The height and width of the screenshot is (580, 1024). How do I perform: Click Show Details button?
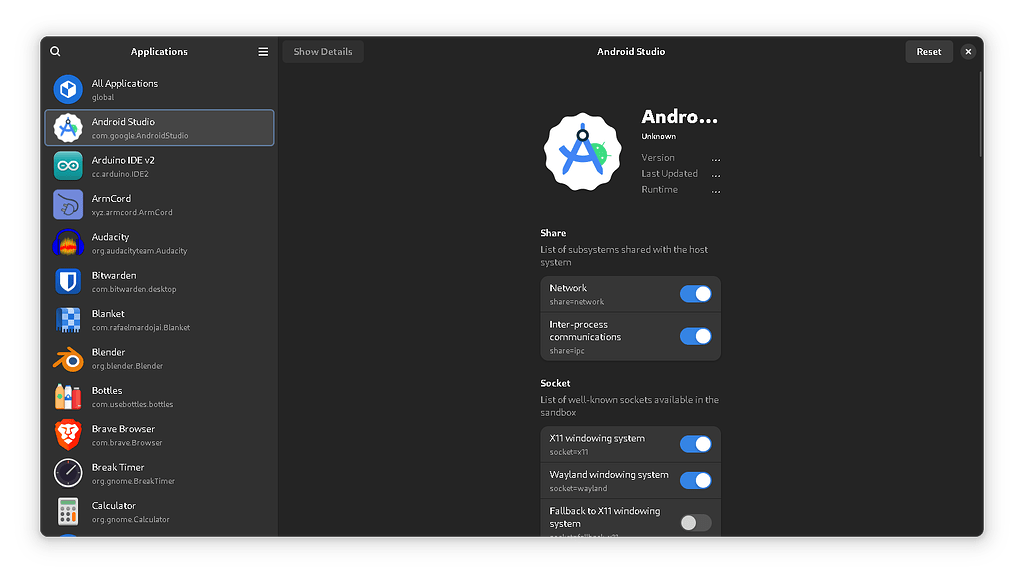(322, 51)
